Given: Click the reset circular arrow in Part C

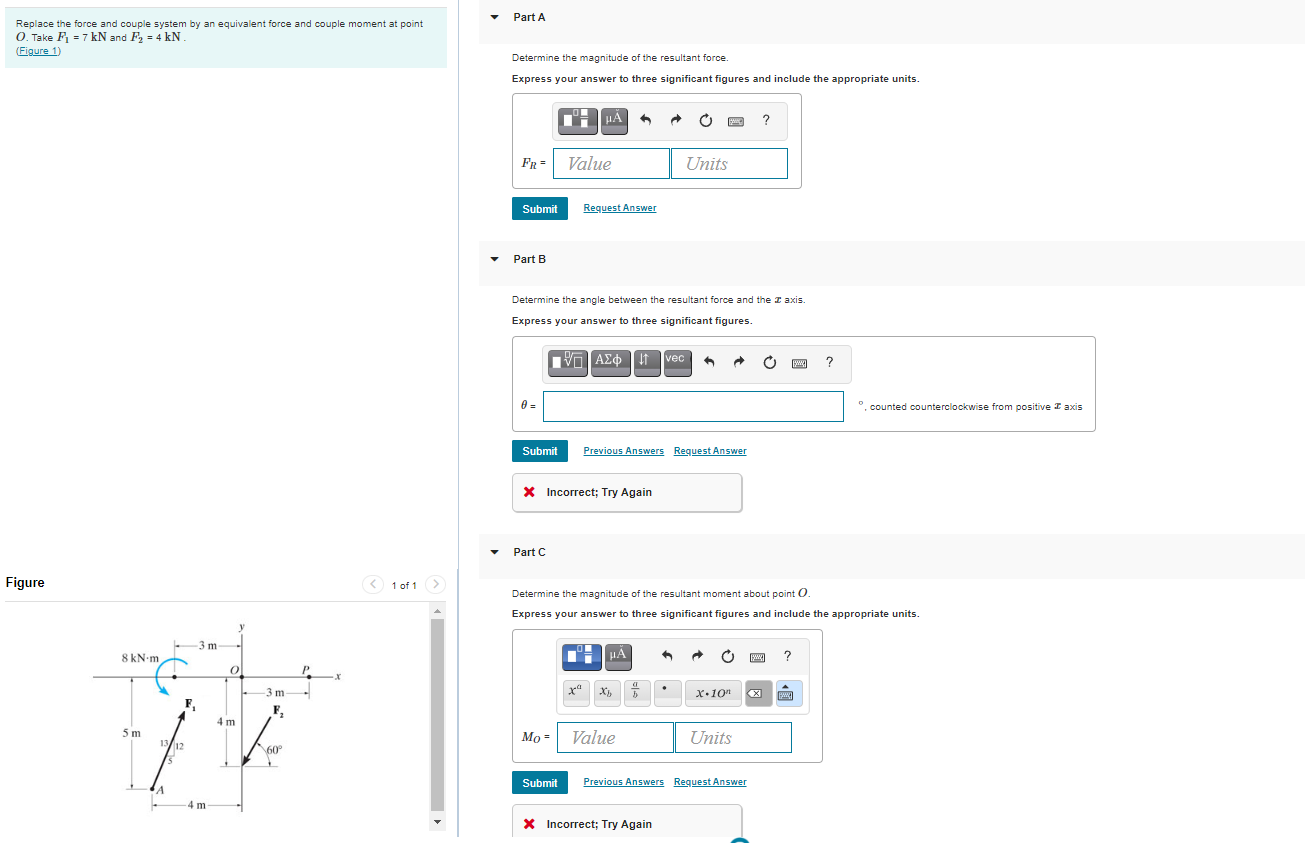Looking at the screenshot, I should click(727, 657).
